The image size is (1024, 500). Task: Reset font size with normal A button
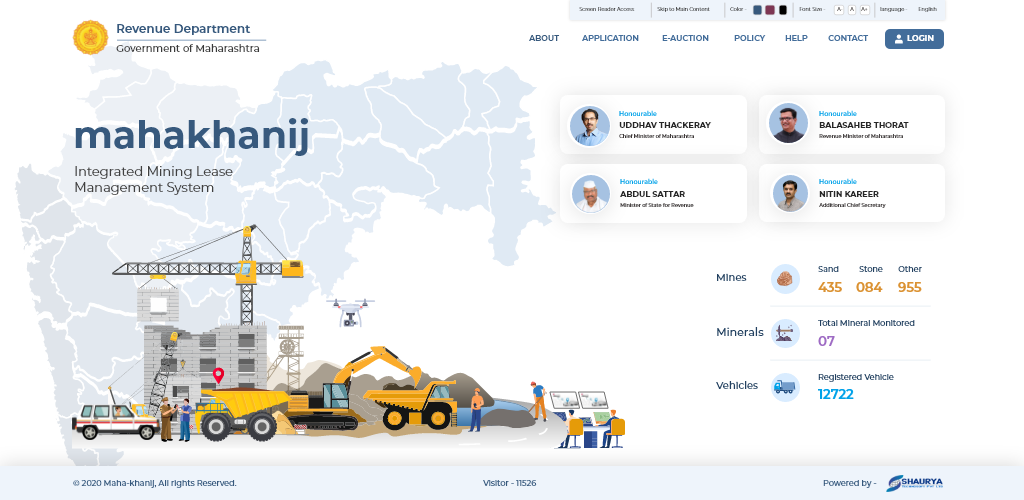click(852, 10)
